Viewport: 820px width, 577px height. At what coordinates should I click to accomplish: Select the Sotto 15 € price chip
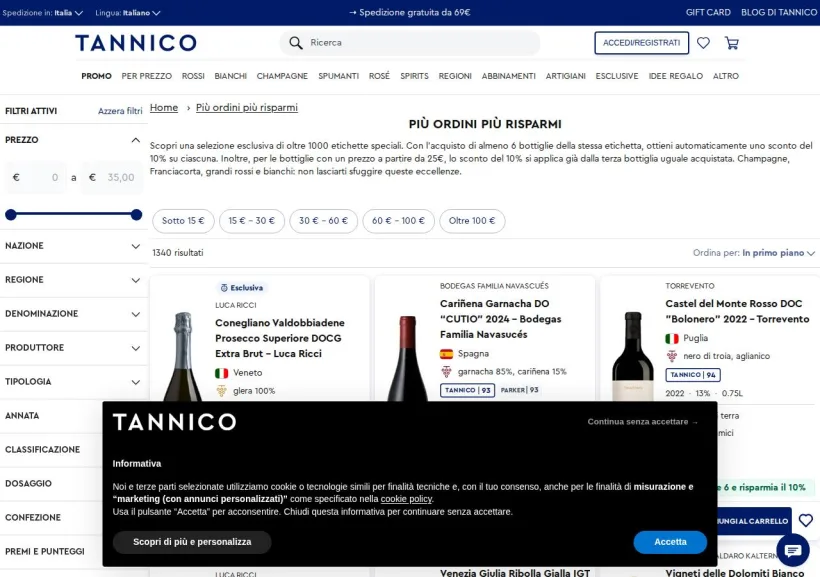[x=183, y=221]
